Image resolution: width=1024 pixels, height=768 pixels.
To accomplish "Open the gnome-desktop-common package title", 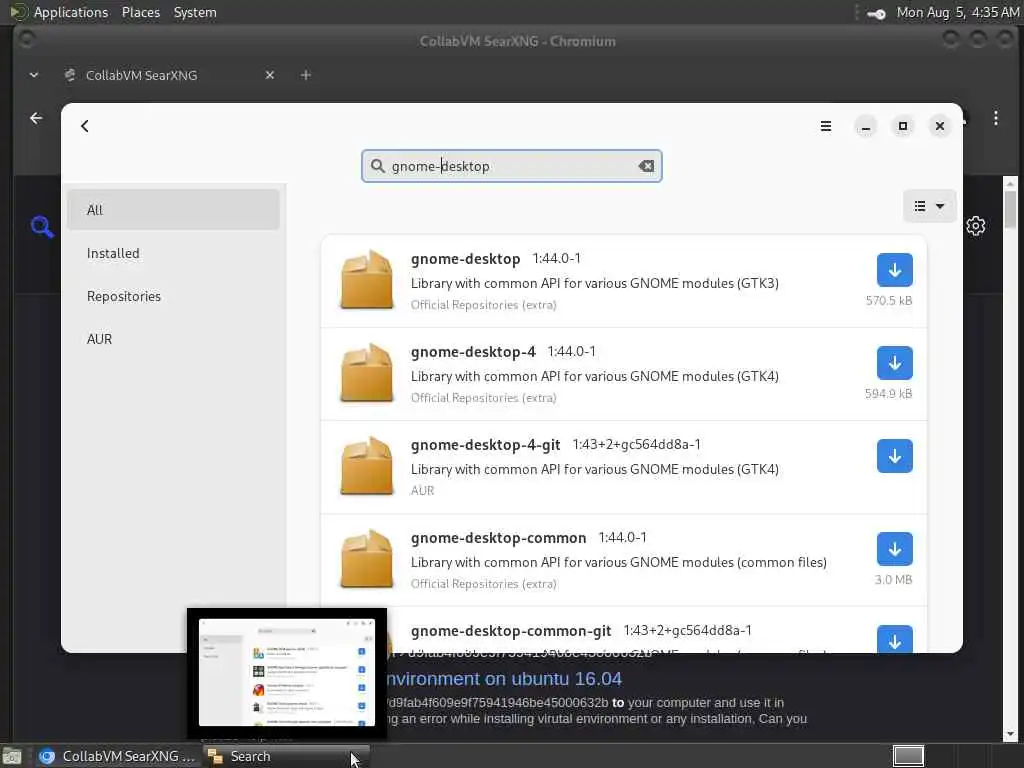I will pos(498,538).
